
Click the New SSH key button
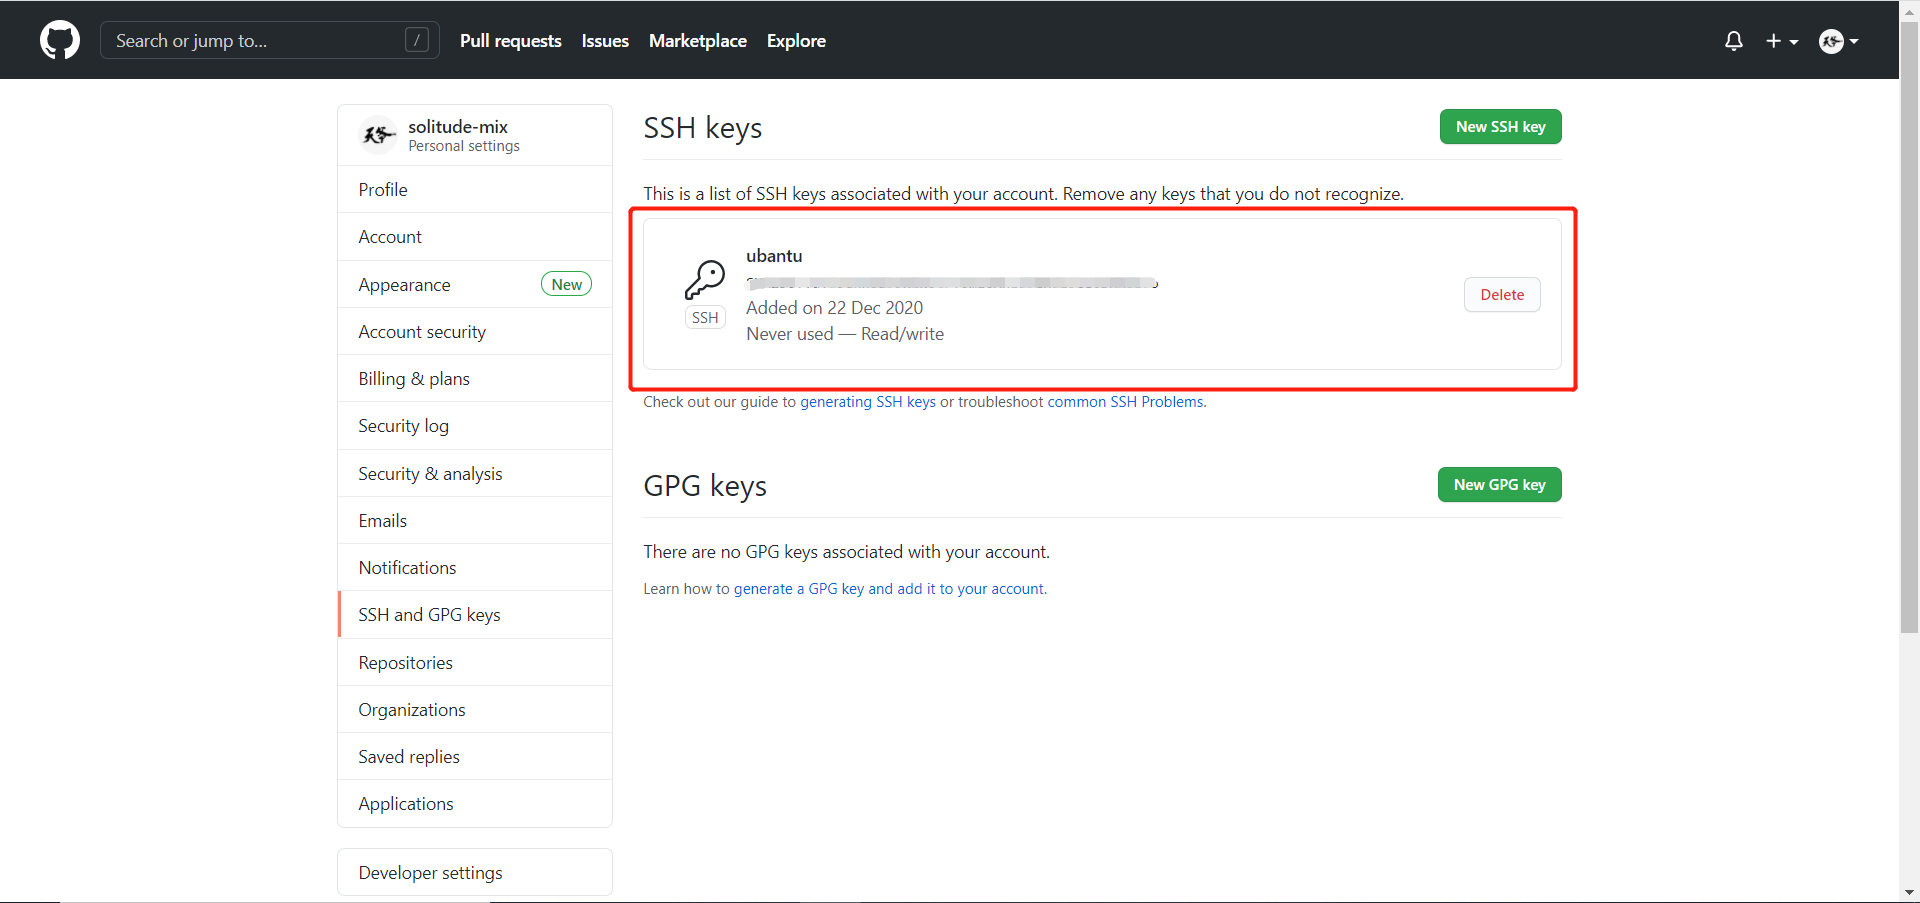coord(1500,127)
